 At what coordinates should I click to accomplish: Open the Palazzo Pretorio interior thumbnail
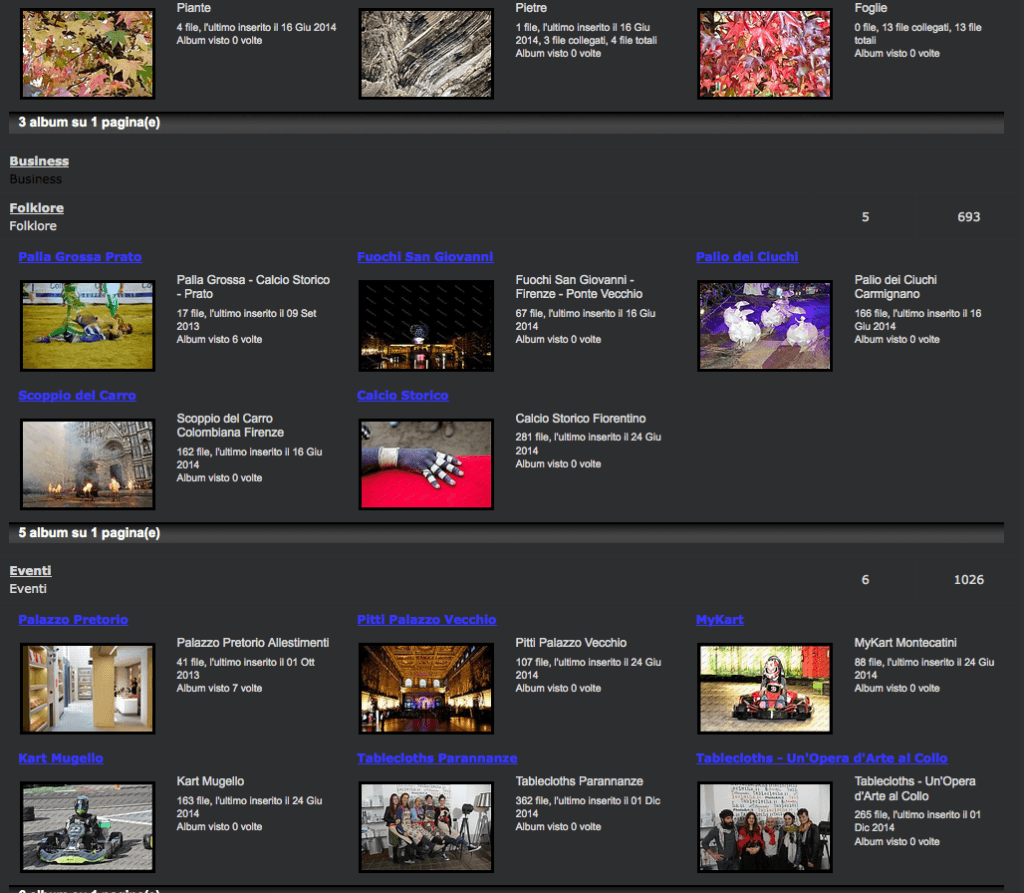(88, 688)
